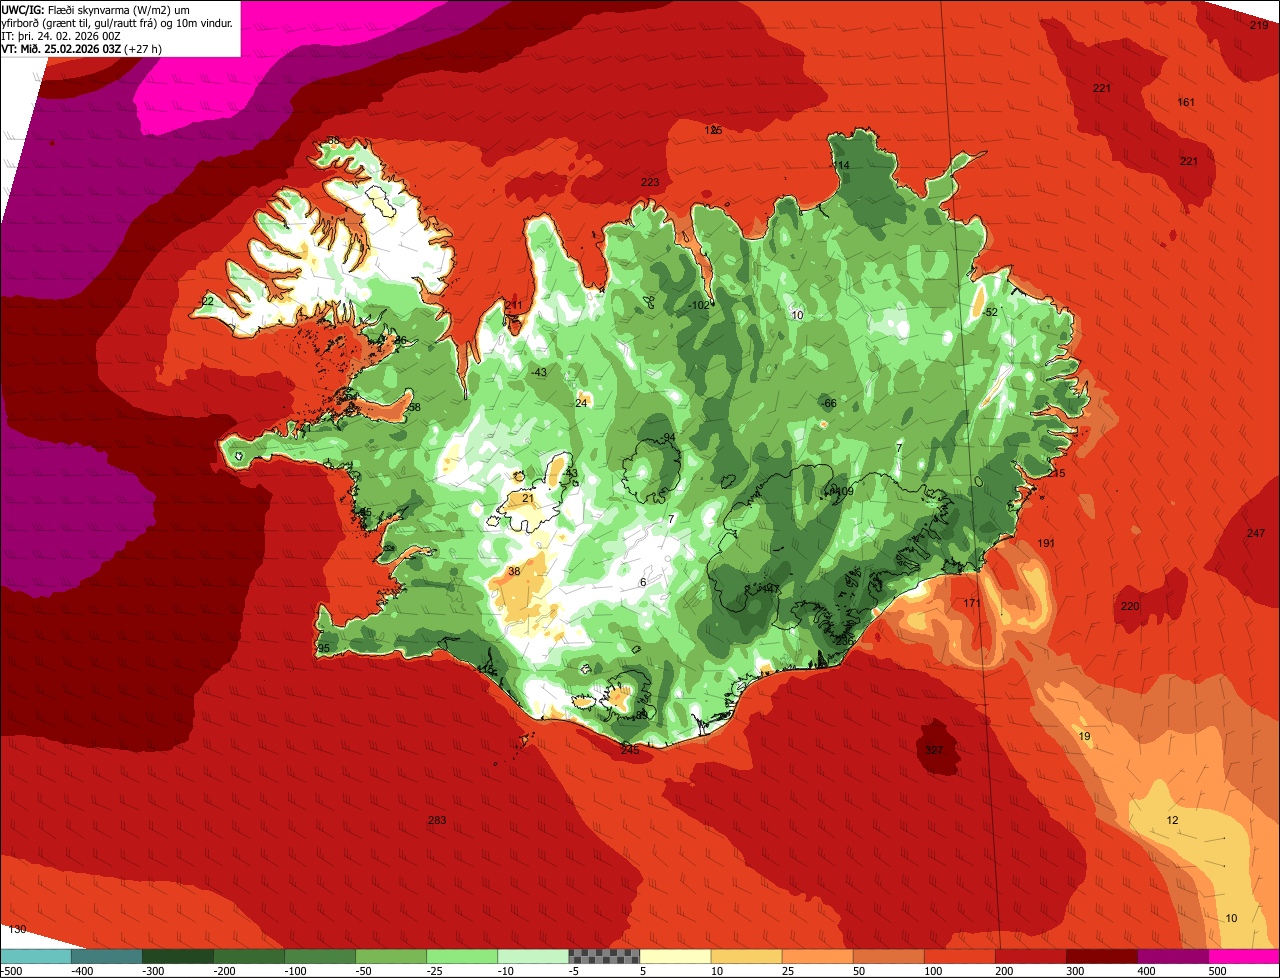
Task: Click the light green -25 to -10 swatch
Action: (x=462, y=955)
